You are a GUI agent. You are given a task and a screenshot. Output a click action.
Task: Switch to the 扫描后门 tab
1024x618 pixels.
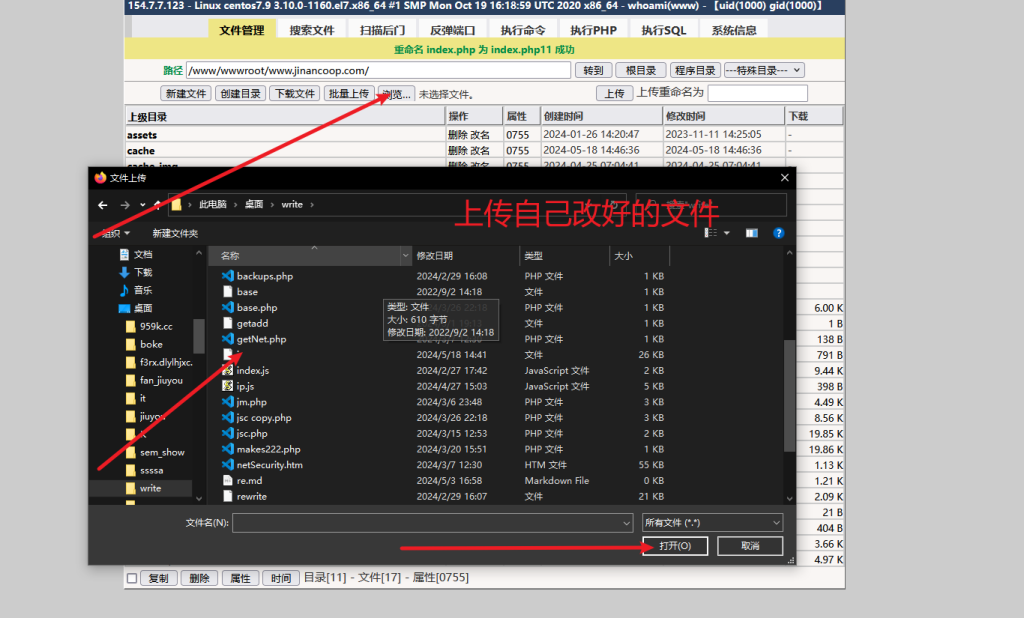pyautogui.click(x=382, y=30)
